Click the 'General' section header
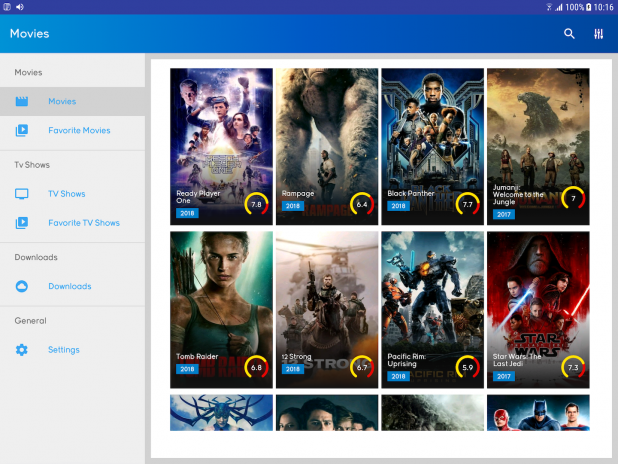 [30, 321]
